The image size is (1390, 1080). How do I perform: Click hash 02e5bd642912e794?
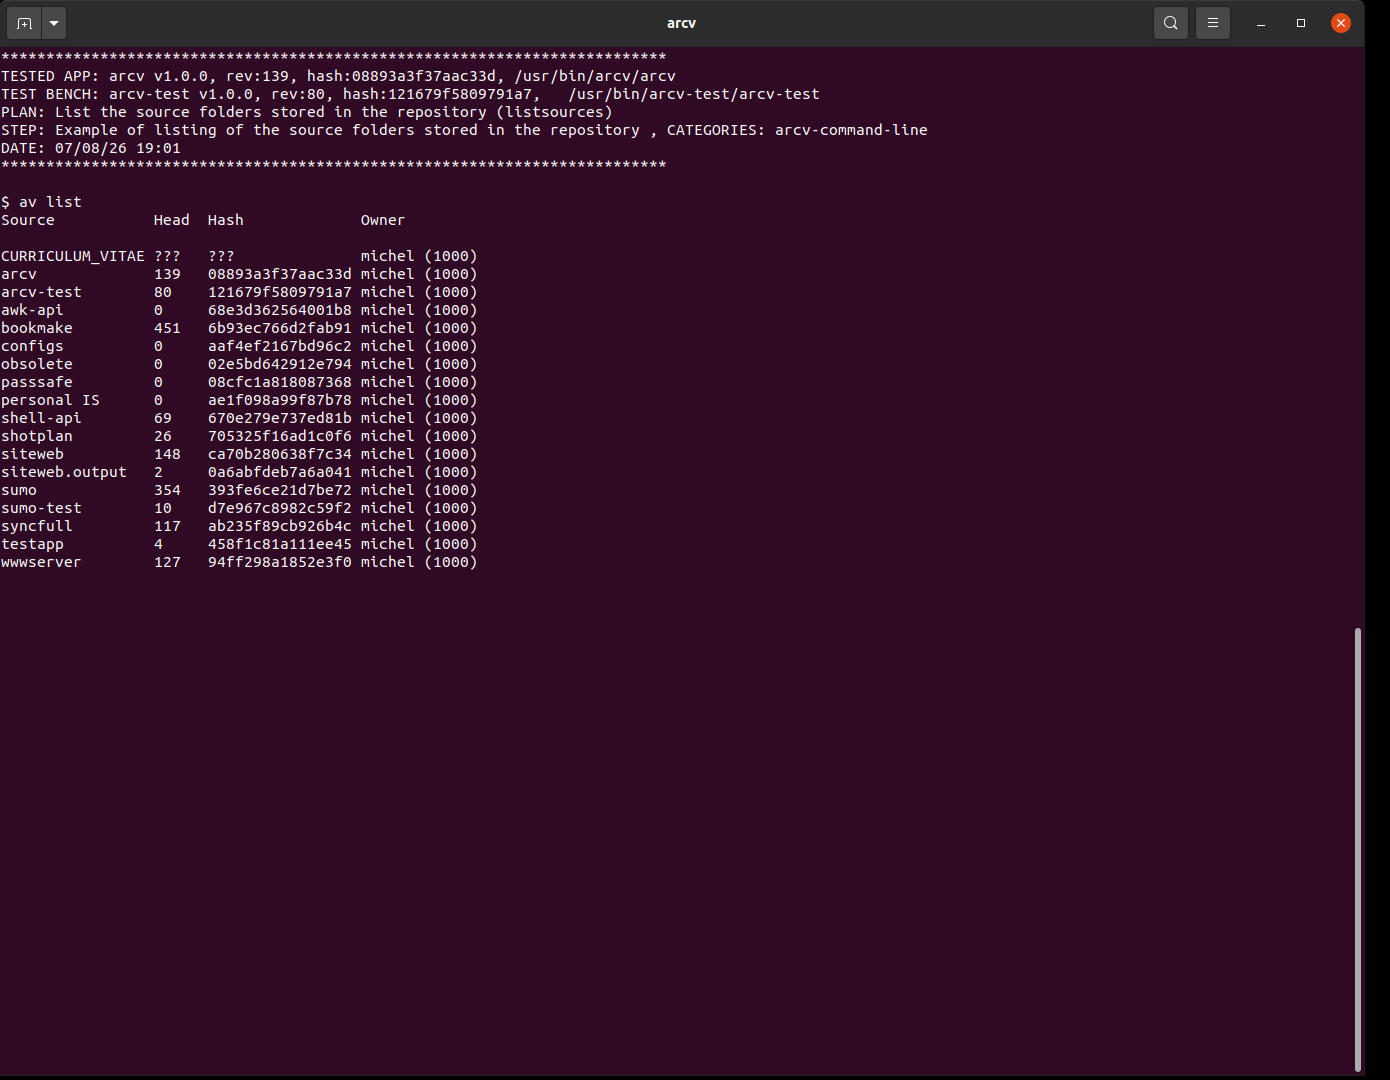click(280, 364)
